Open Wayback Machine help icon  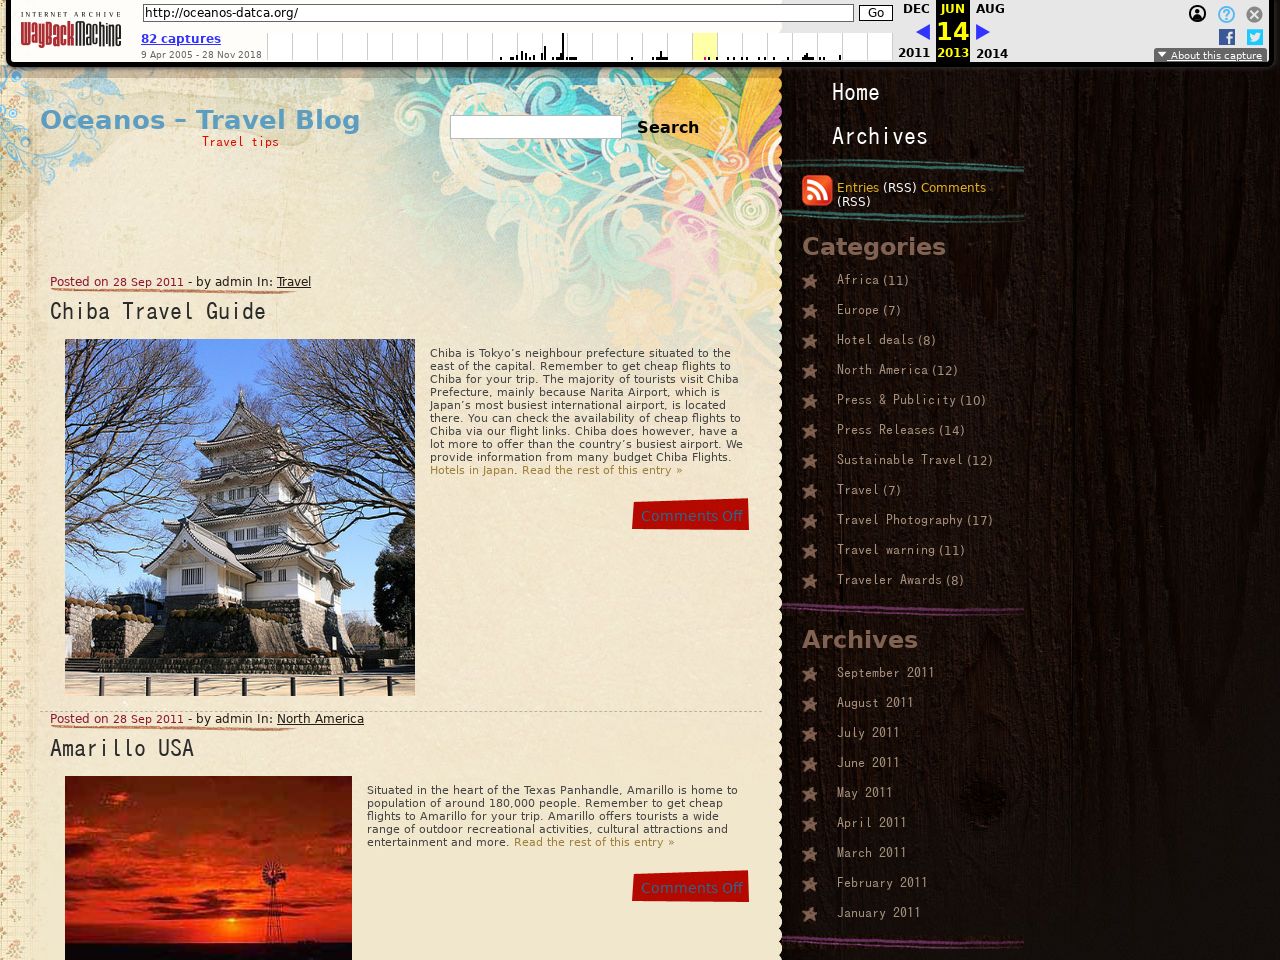point(1226,14)
